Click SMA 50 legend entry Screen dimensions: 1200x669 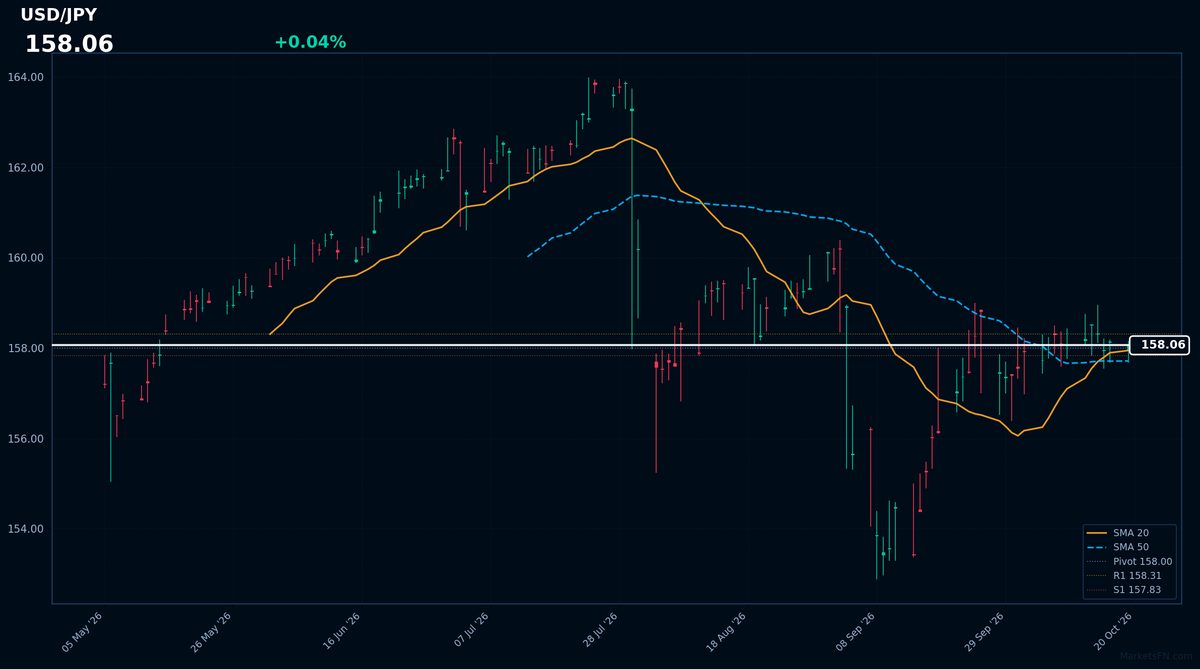click(1118, 547)
